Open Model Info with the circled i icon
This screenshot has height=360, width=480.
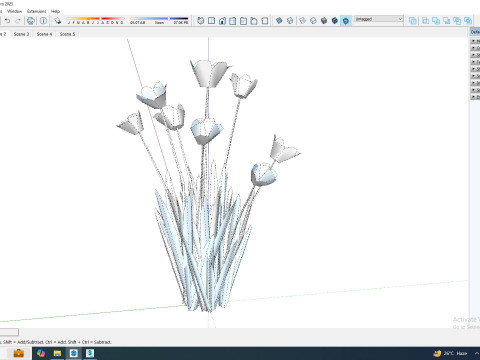pos(43,21)
